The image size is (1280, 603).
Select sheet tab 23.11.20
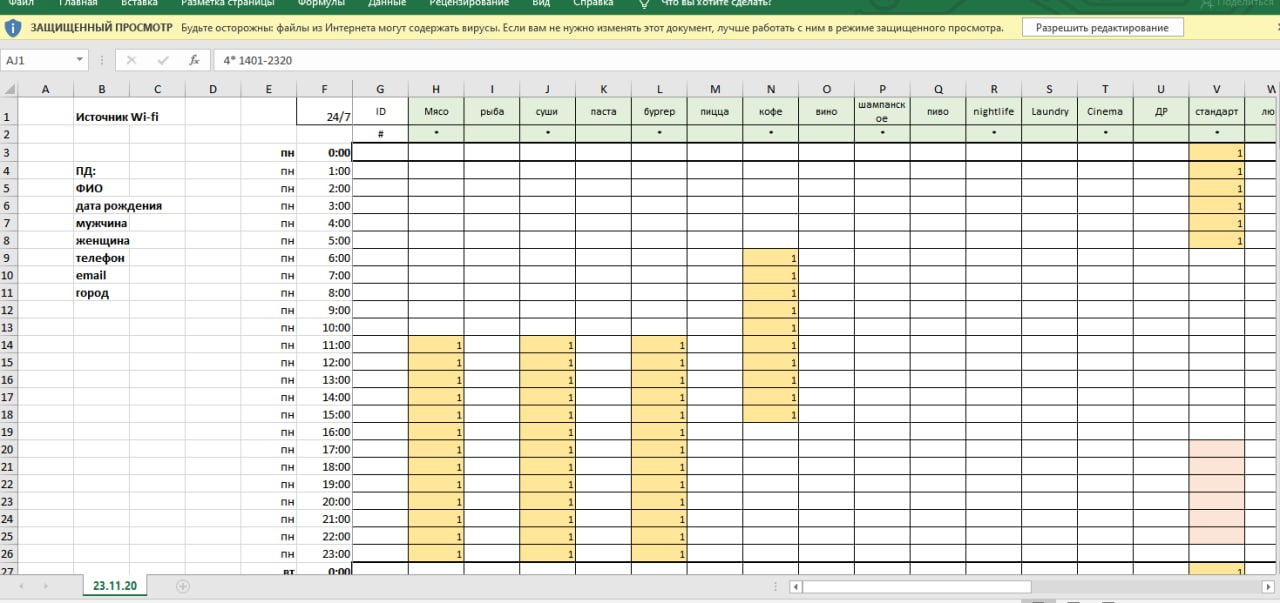point(115,585)
